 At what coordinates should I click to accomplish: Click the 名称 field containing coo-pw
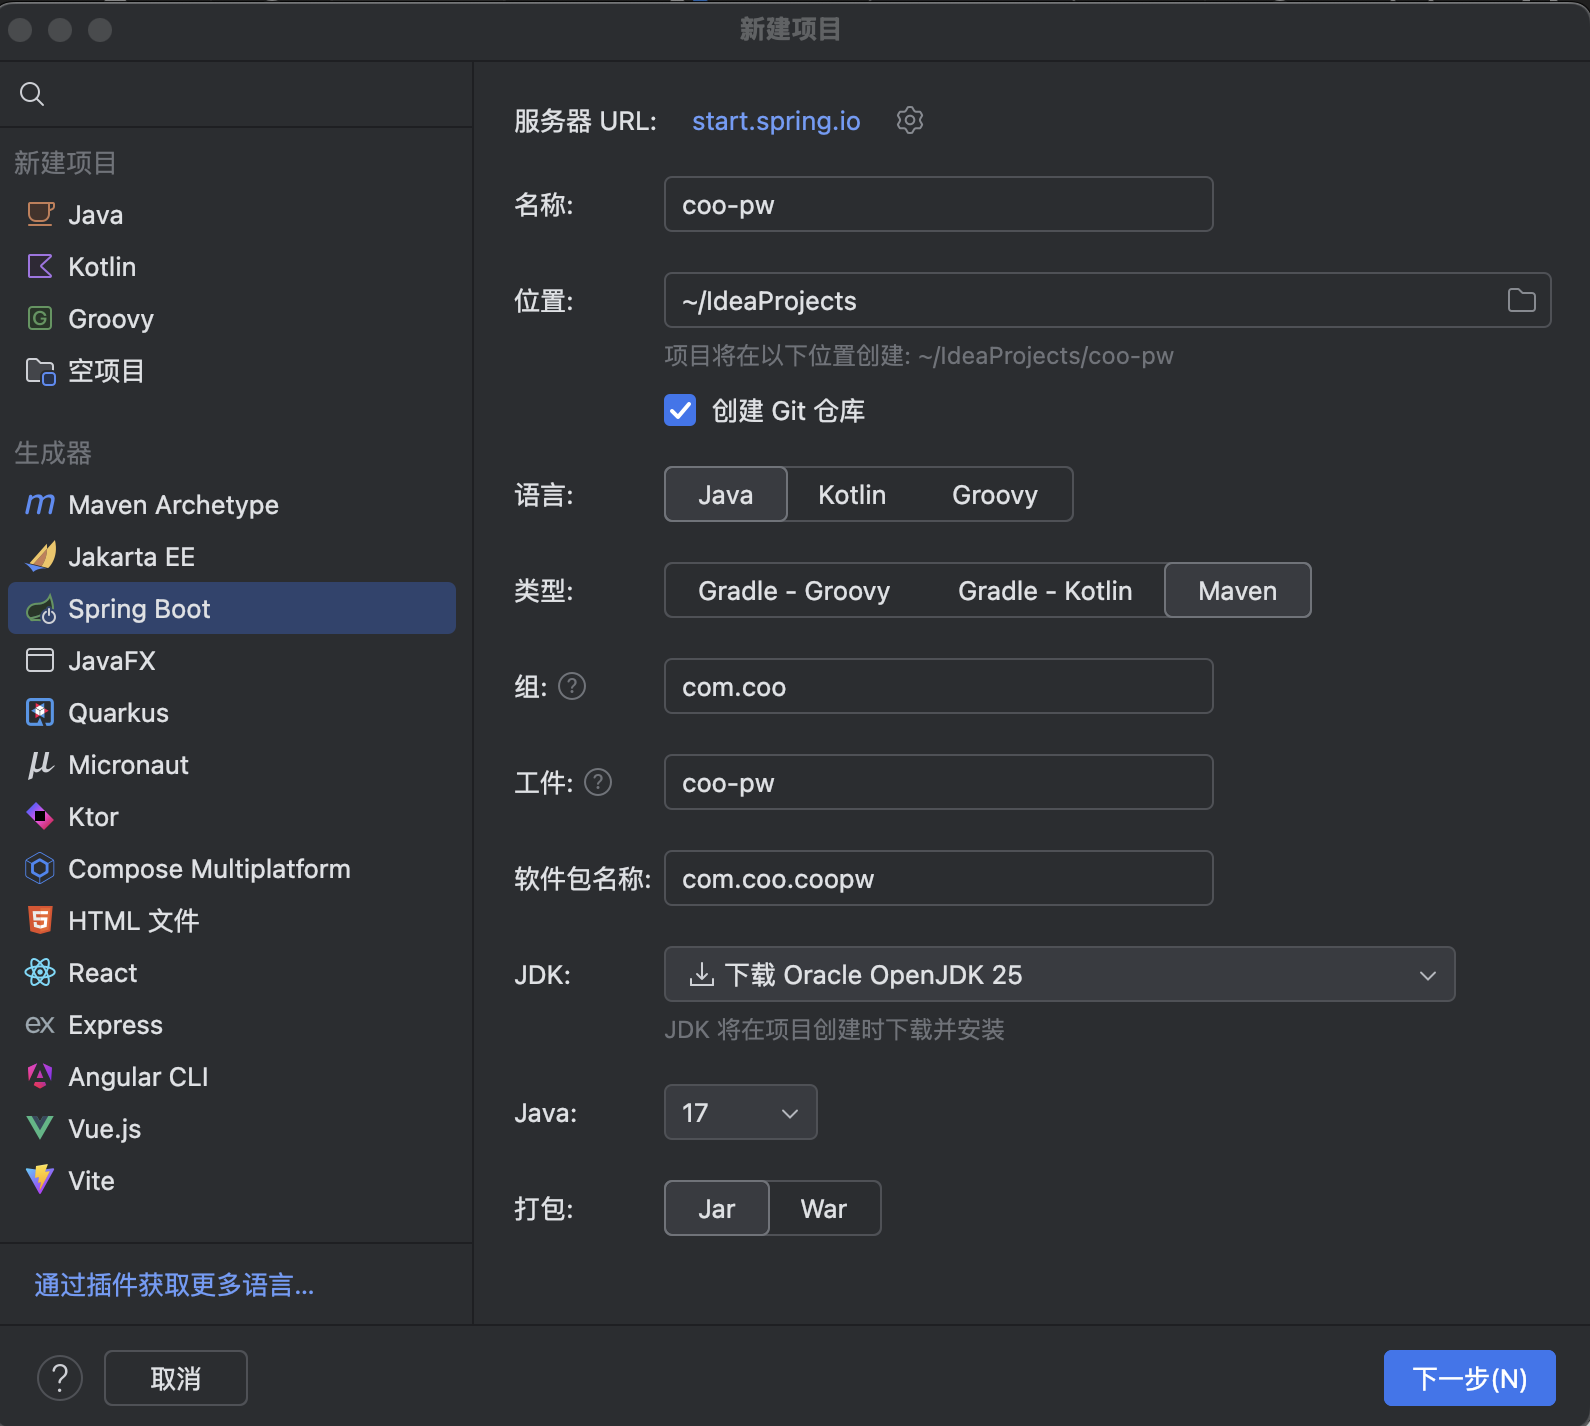click(938, 204)
